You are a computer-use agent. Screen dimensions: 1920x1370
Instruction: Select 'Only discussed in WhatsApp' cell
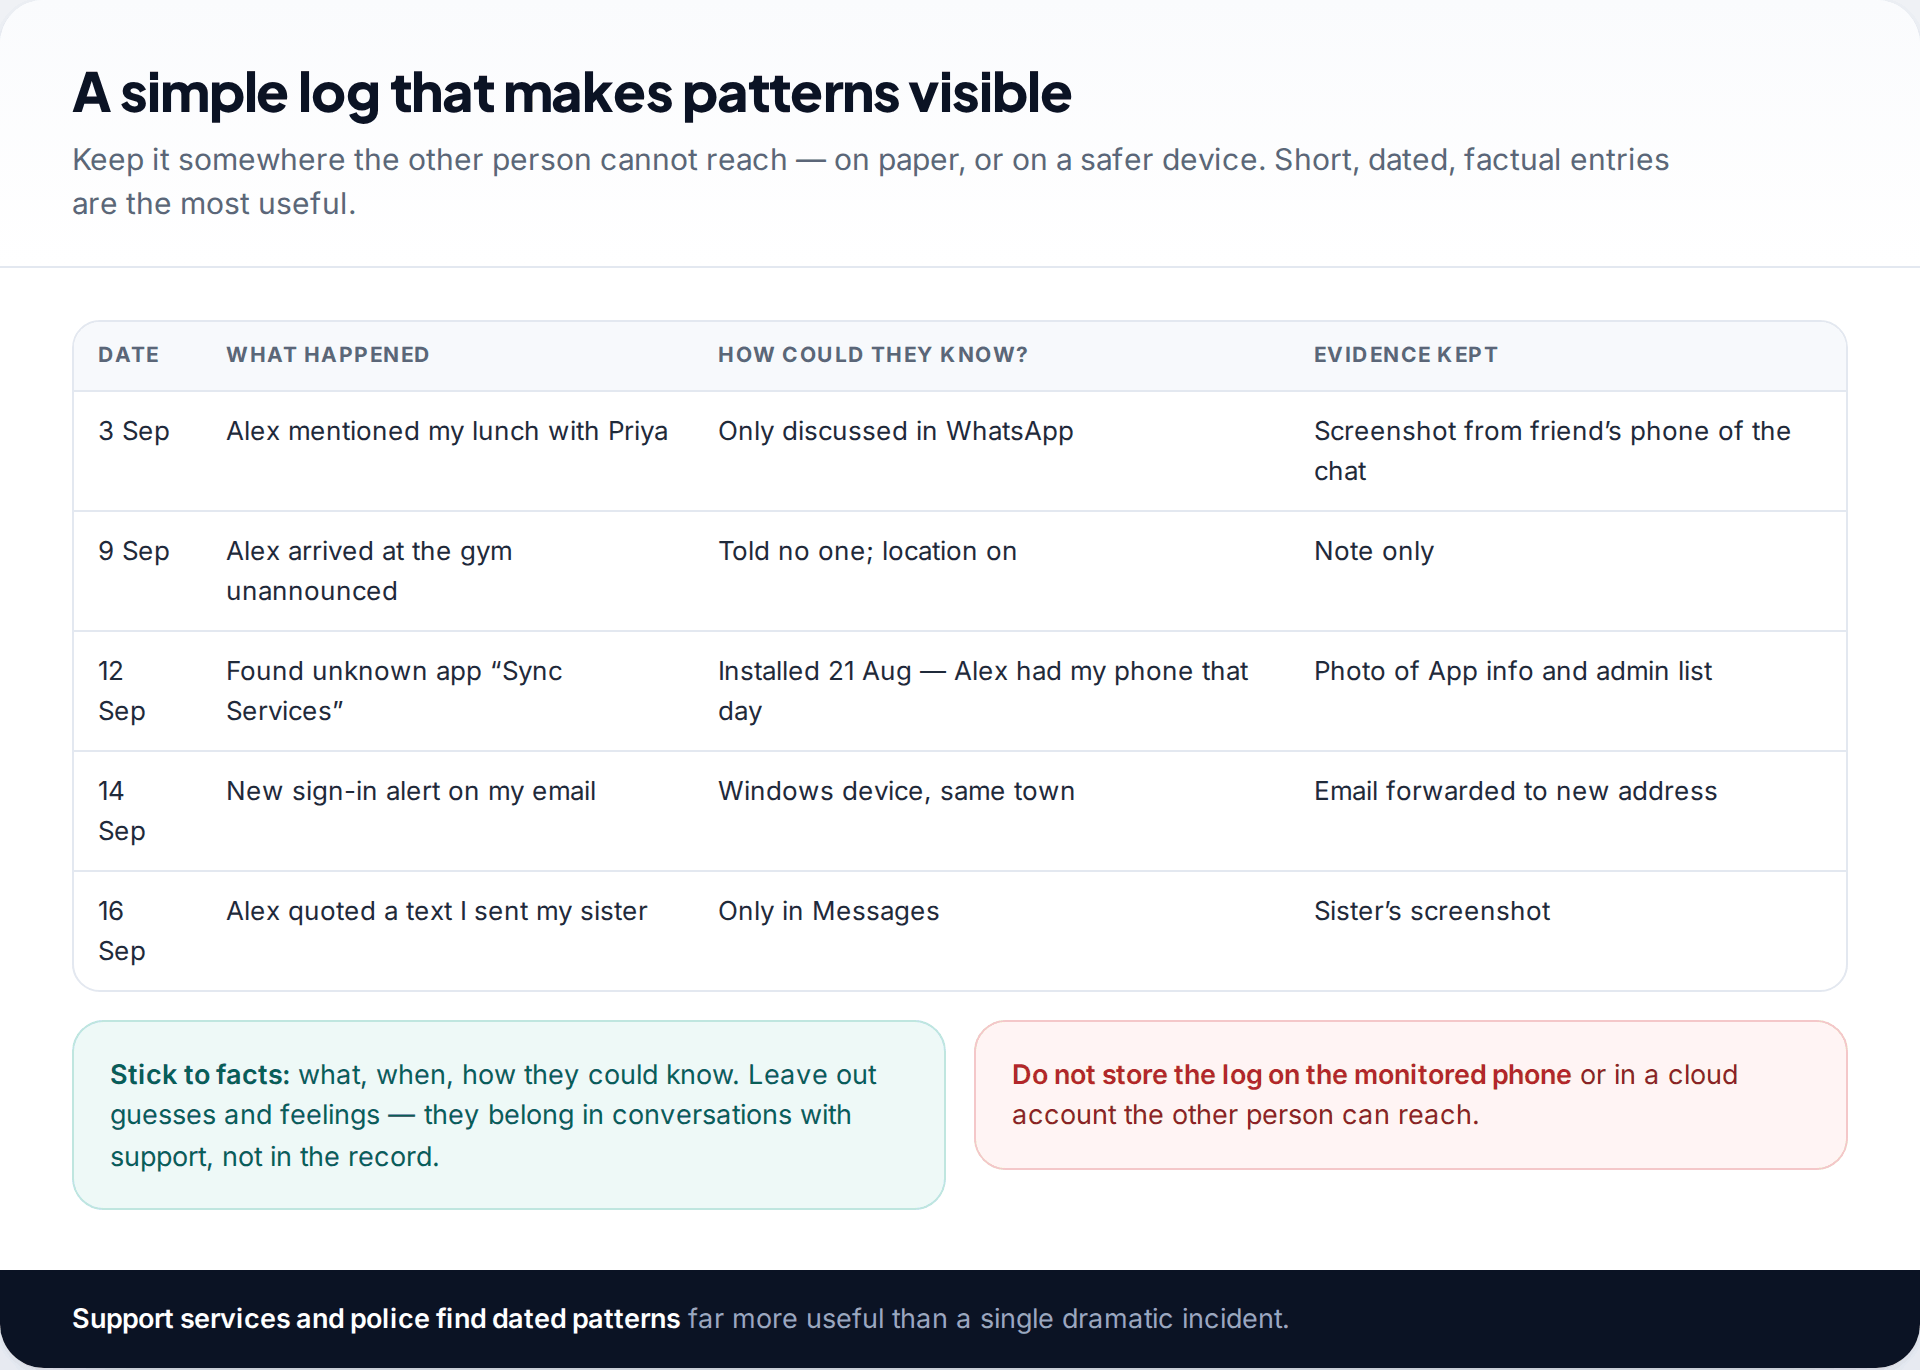(x=896, y=431)
